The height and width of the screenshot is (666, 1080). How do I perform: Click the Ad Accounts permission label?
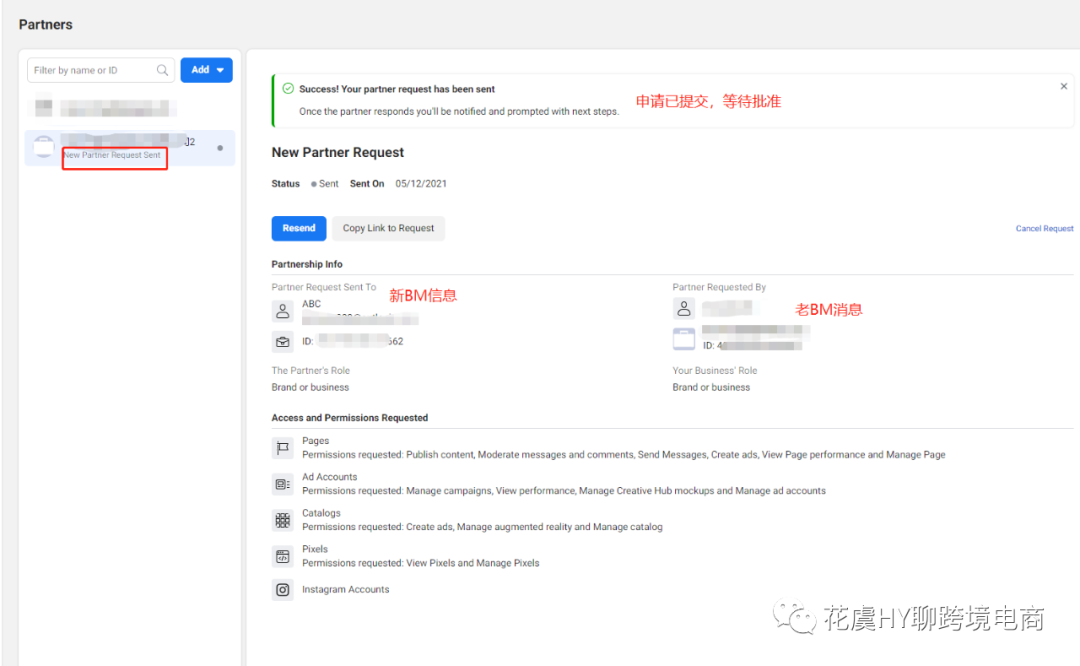click(x=329, y=477)
